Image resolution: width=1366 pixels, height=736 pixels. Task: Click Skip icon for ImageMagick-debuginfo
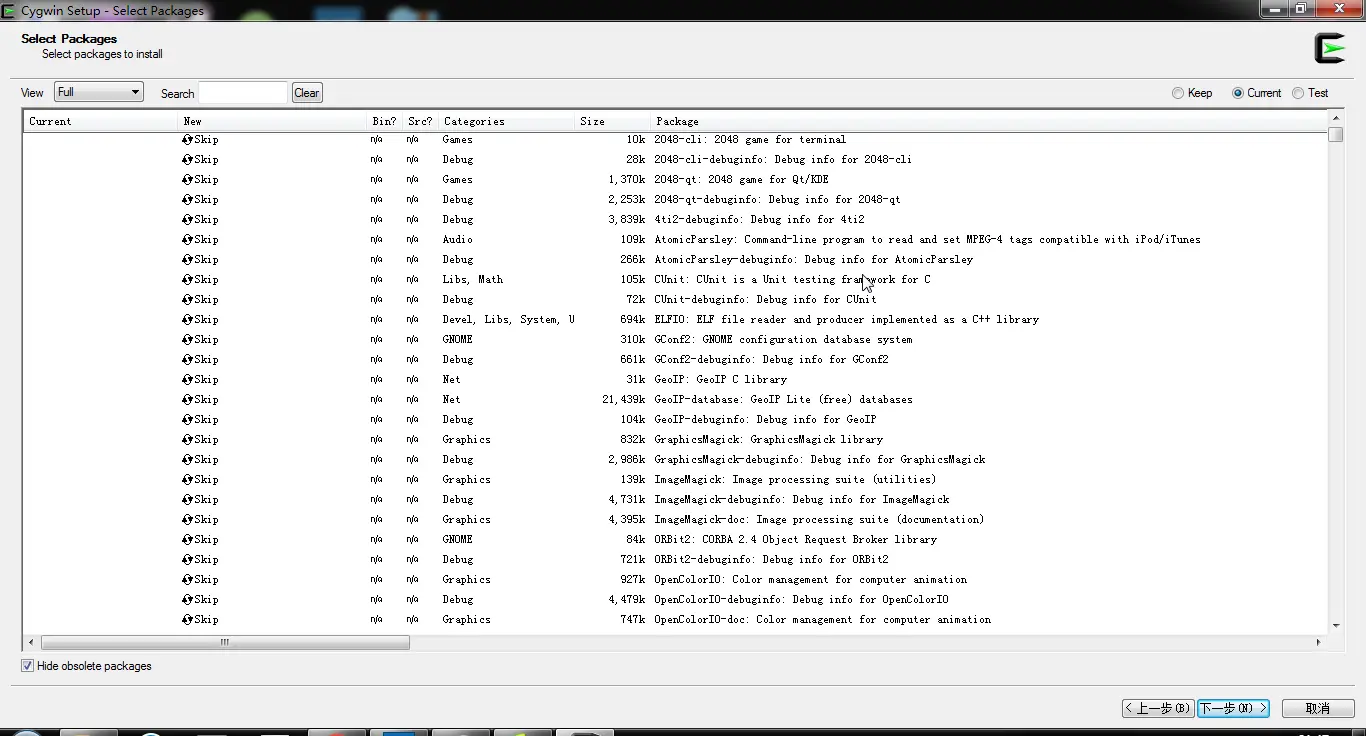(x=187, y=500)
